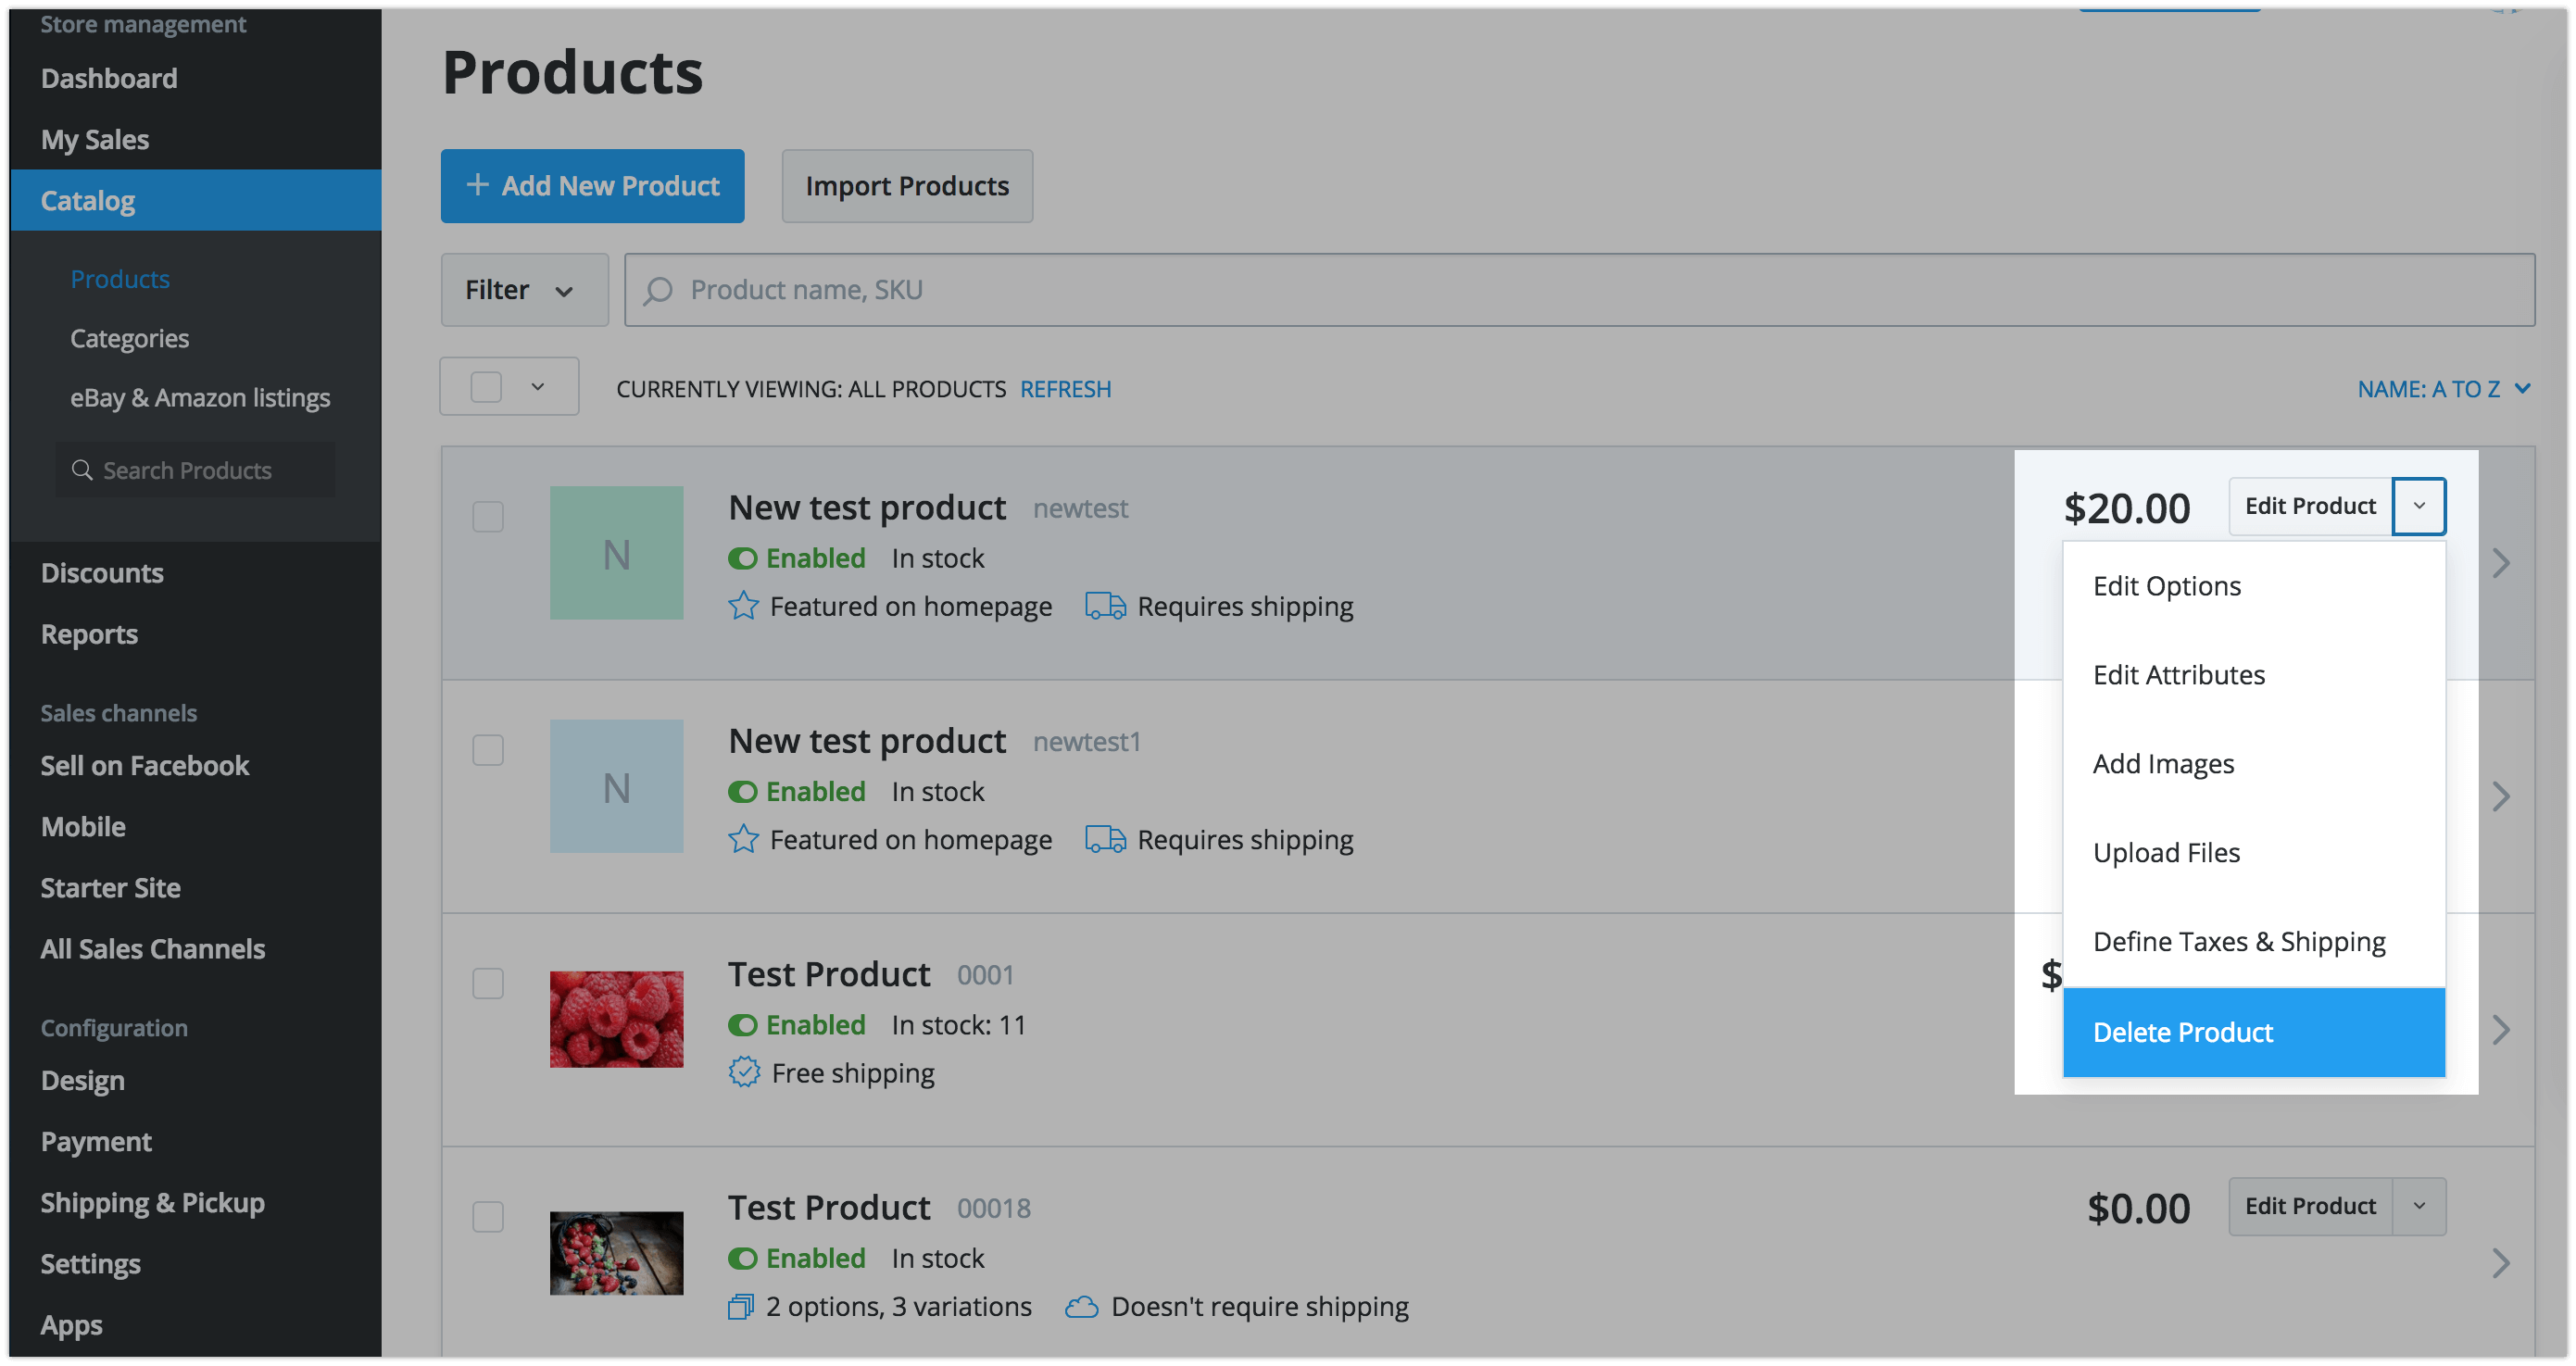The height and width of the screenshot is (1366, 2576).
Task: Expand the Filter dropdown
Action: [524, 290]
